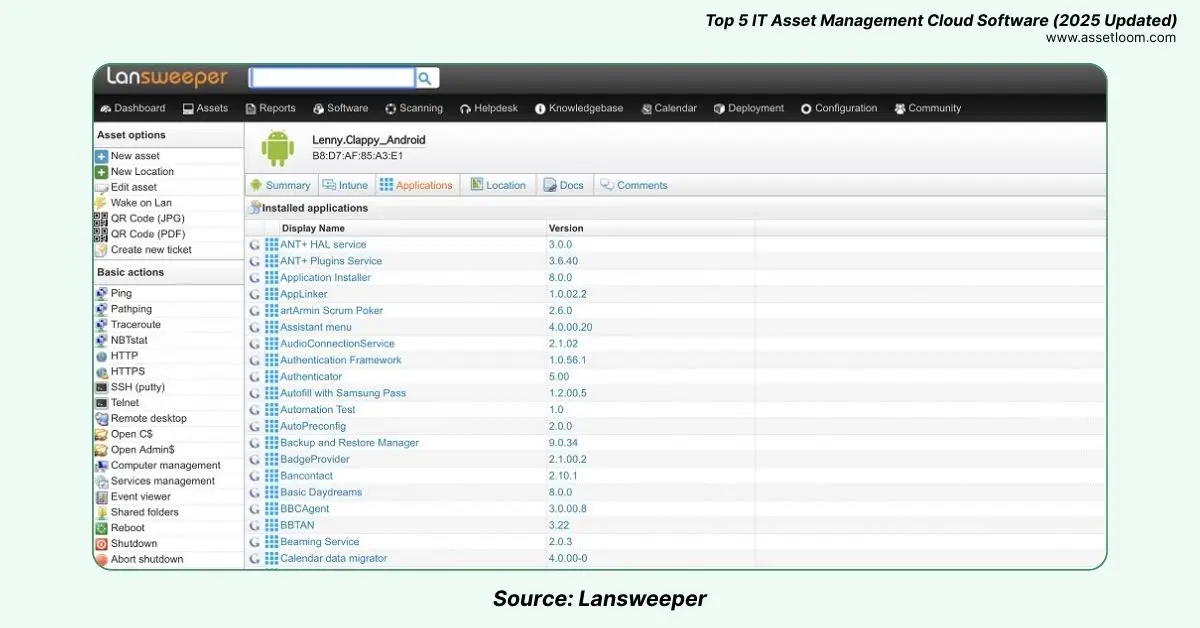Click the Telnet terminal icon
The height and width of the screenshot is (628, 1200).
click(101, 403)
